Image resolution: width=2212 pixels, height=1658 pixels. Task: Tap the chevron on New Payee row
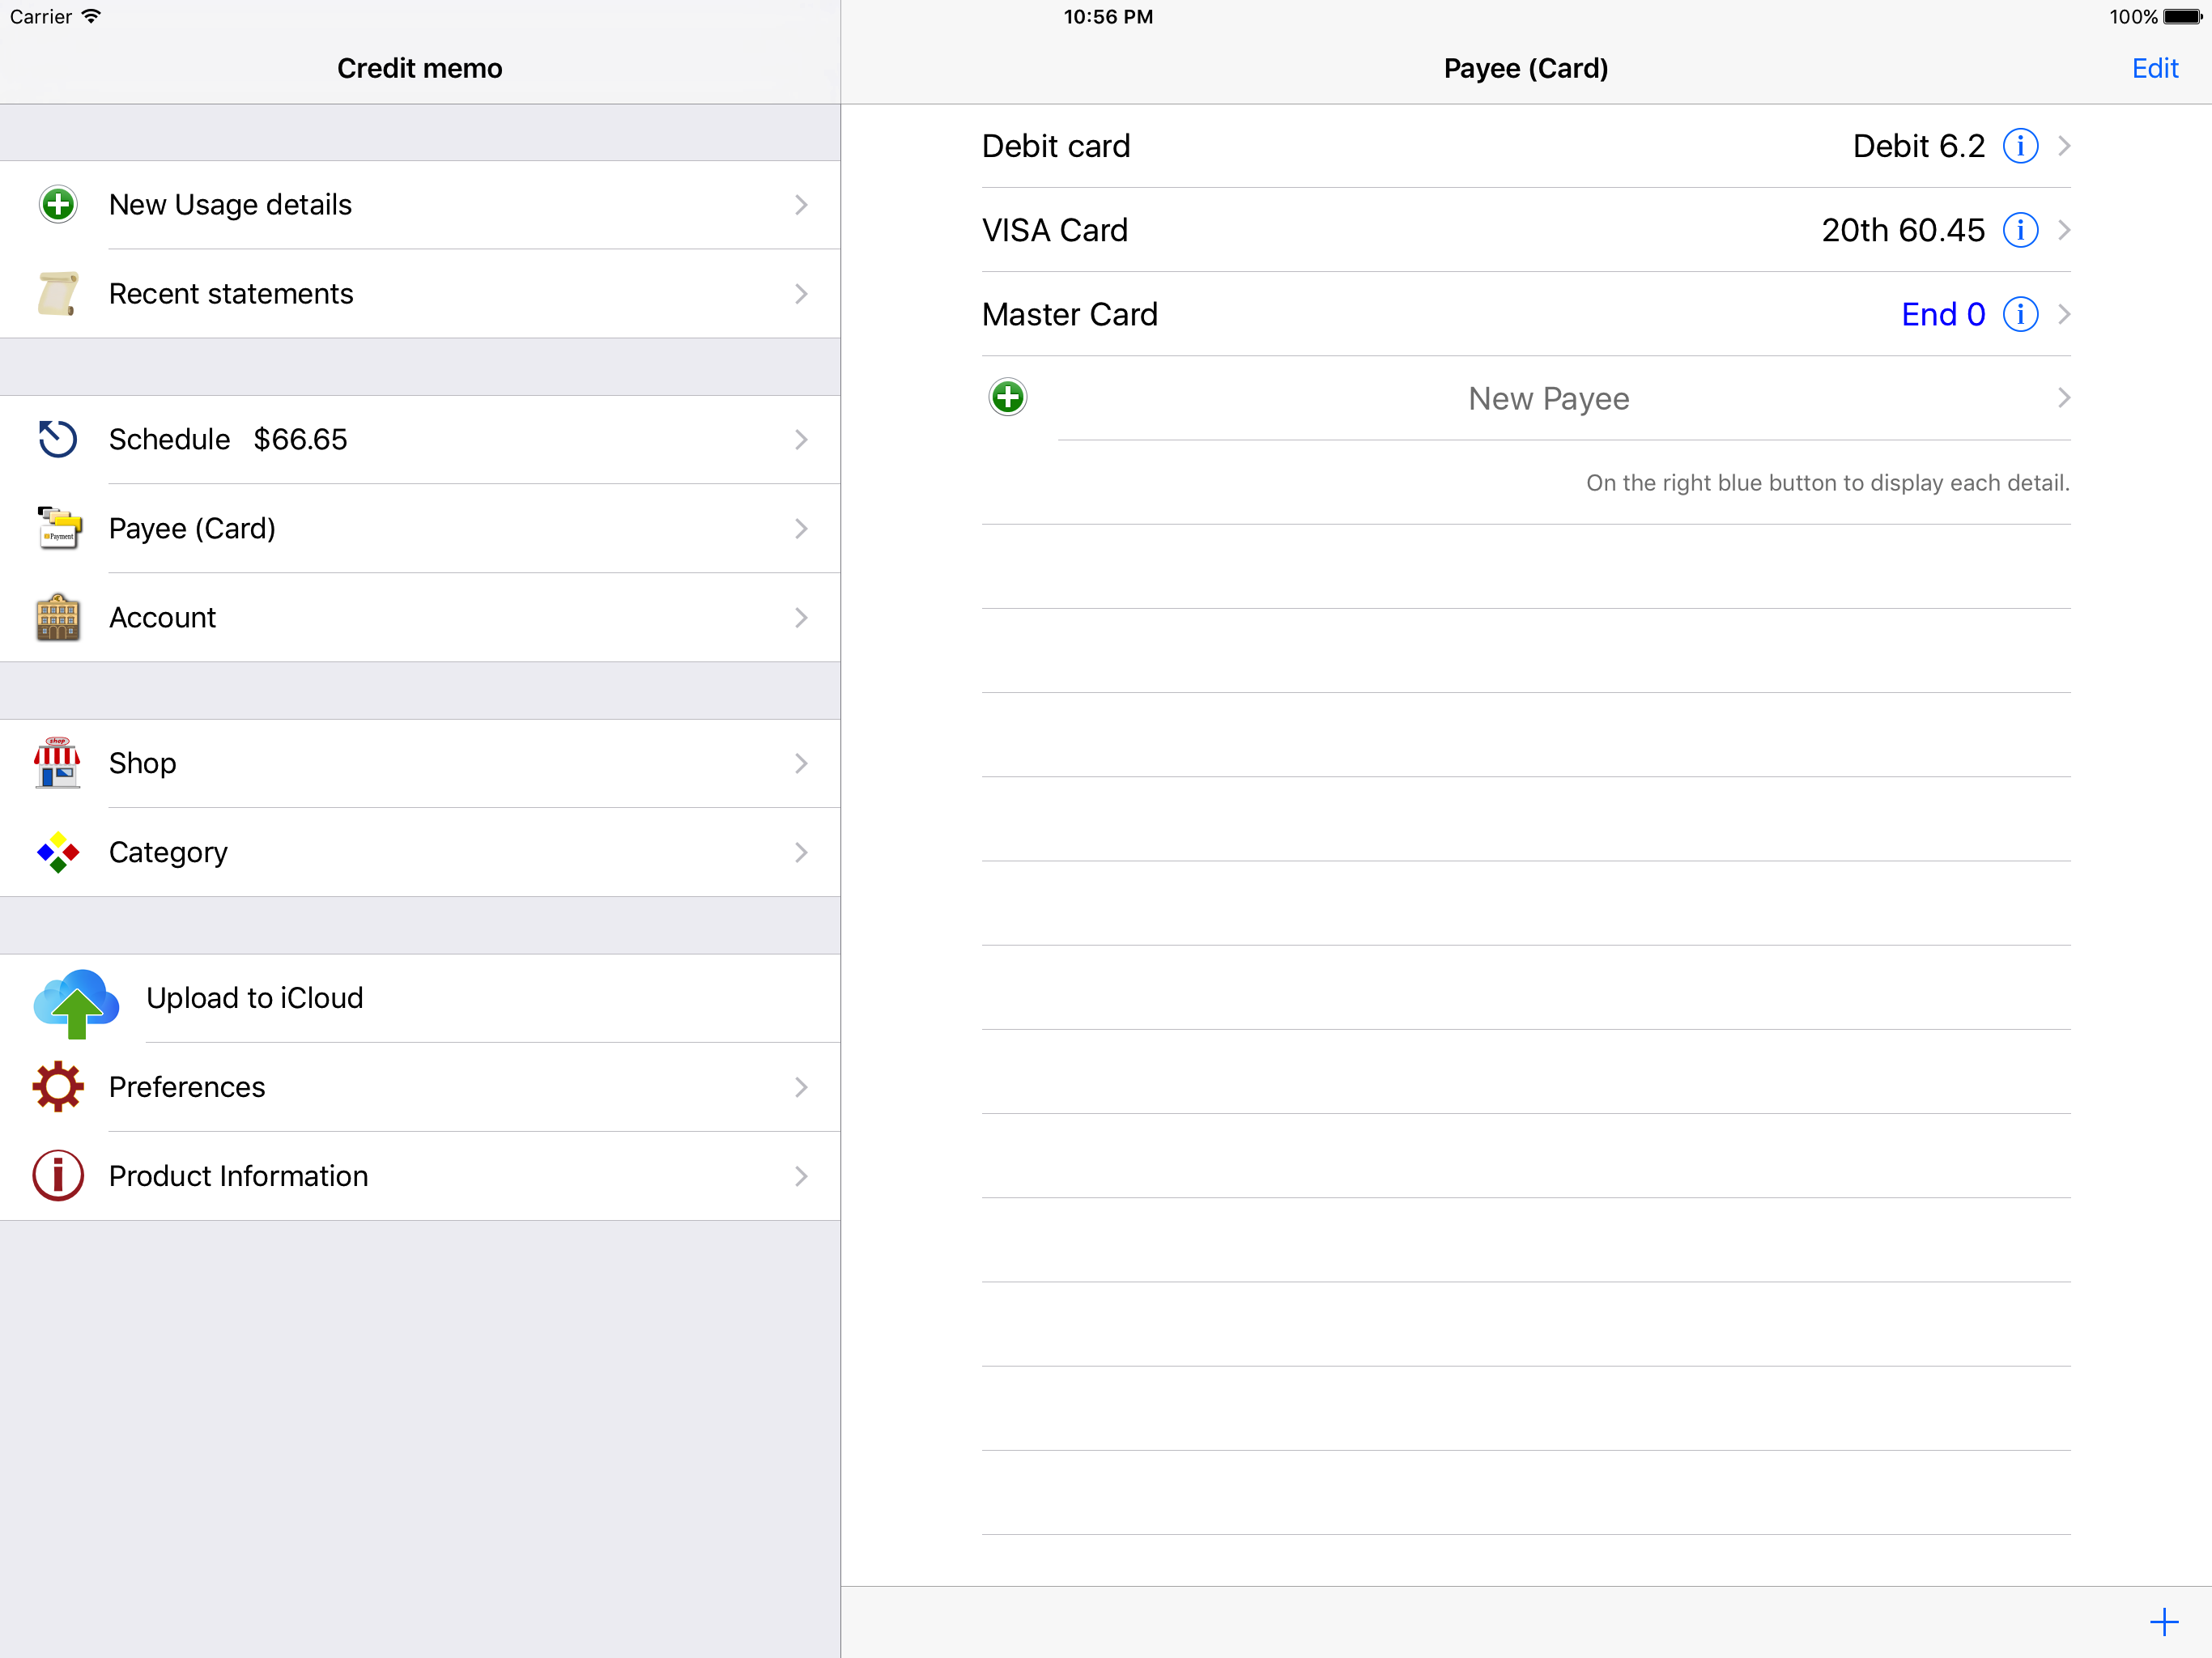[2064, 398]
